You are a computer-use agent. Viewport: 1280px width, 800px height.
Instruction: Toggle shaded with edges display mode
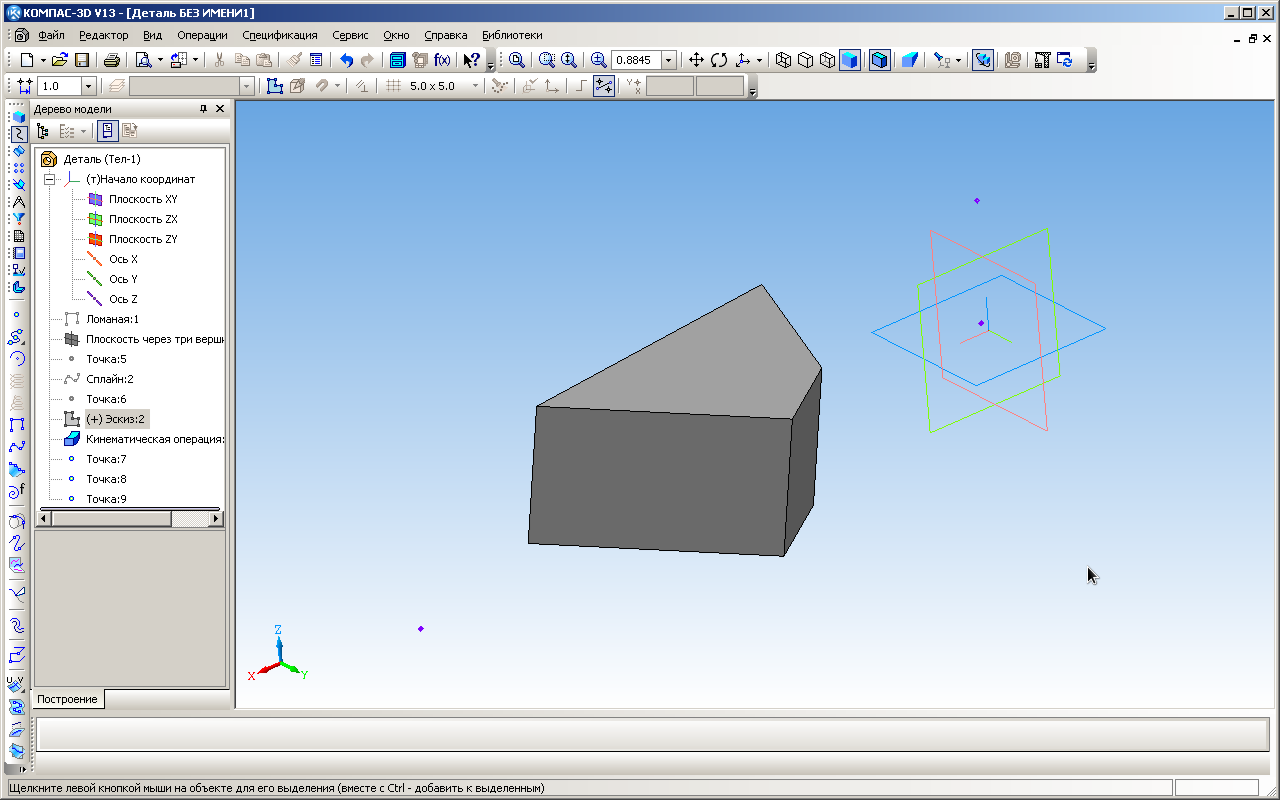pyautogui.click(x=879, y=60)
